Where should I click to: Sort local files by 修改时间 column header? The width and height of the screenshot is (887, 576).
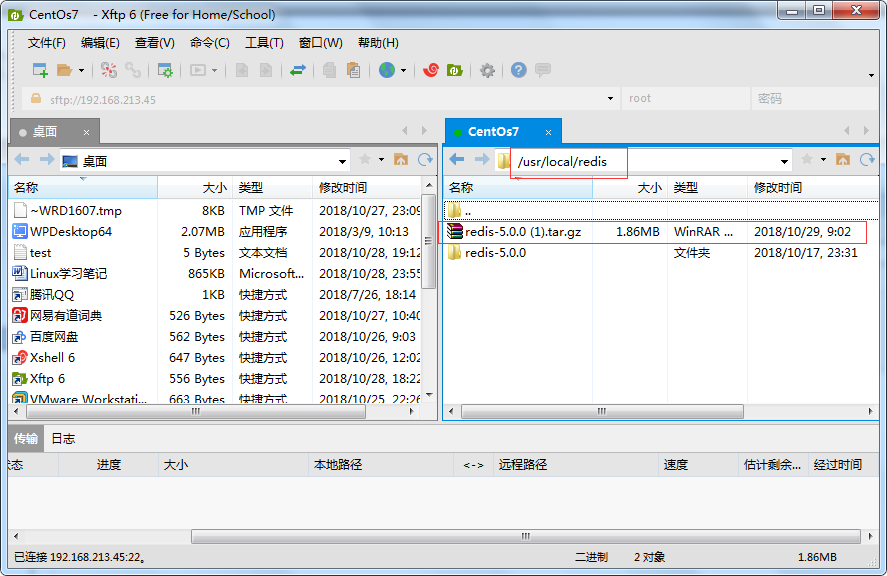367,187
